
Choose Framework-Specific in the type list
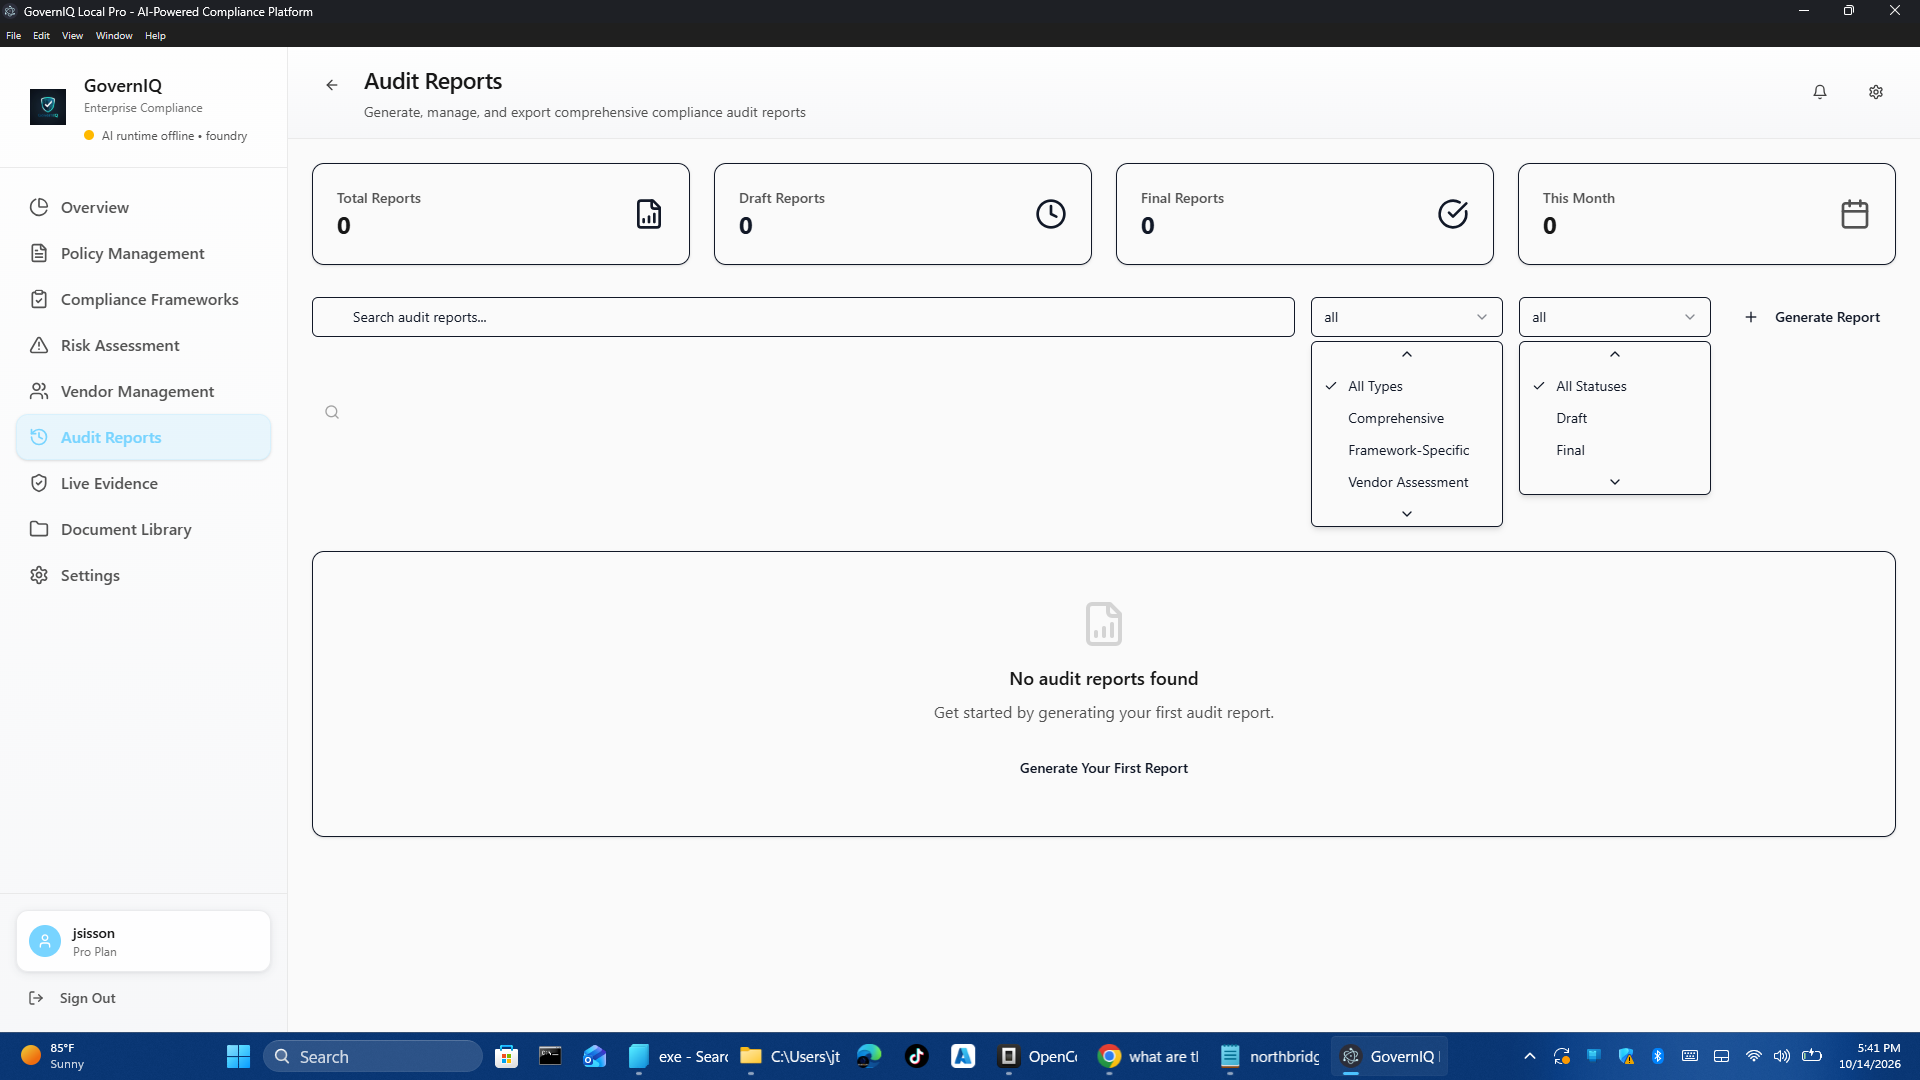coord(1406,450)
